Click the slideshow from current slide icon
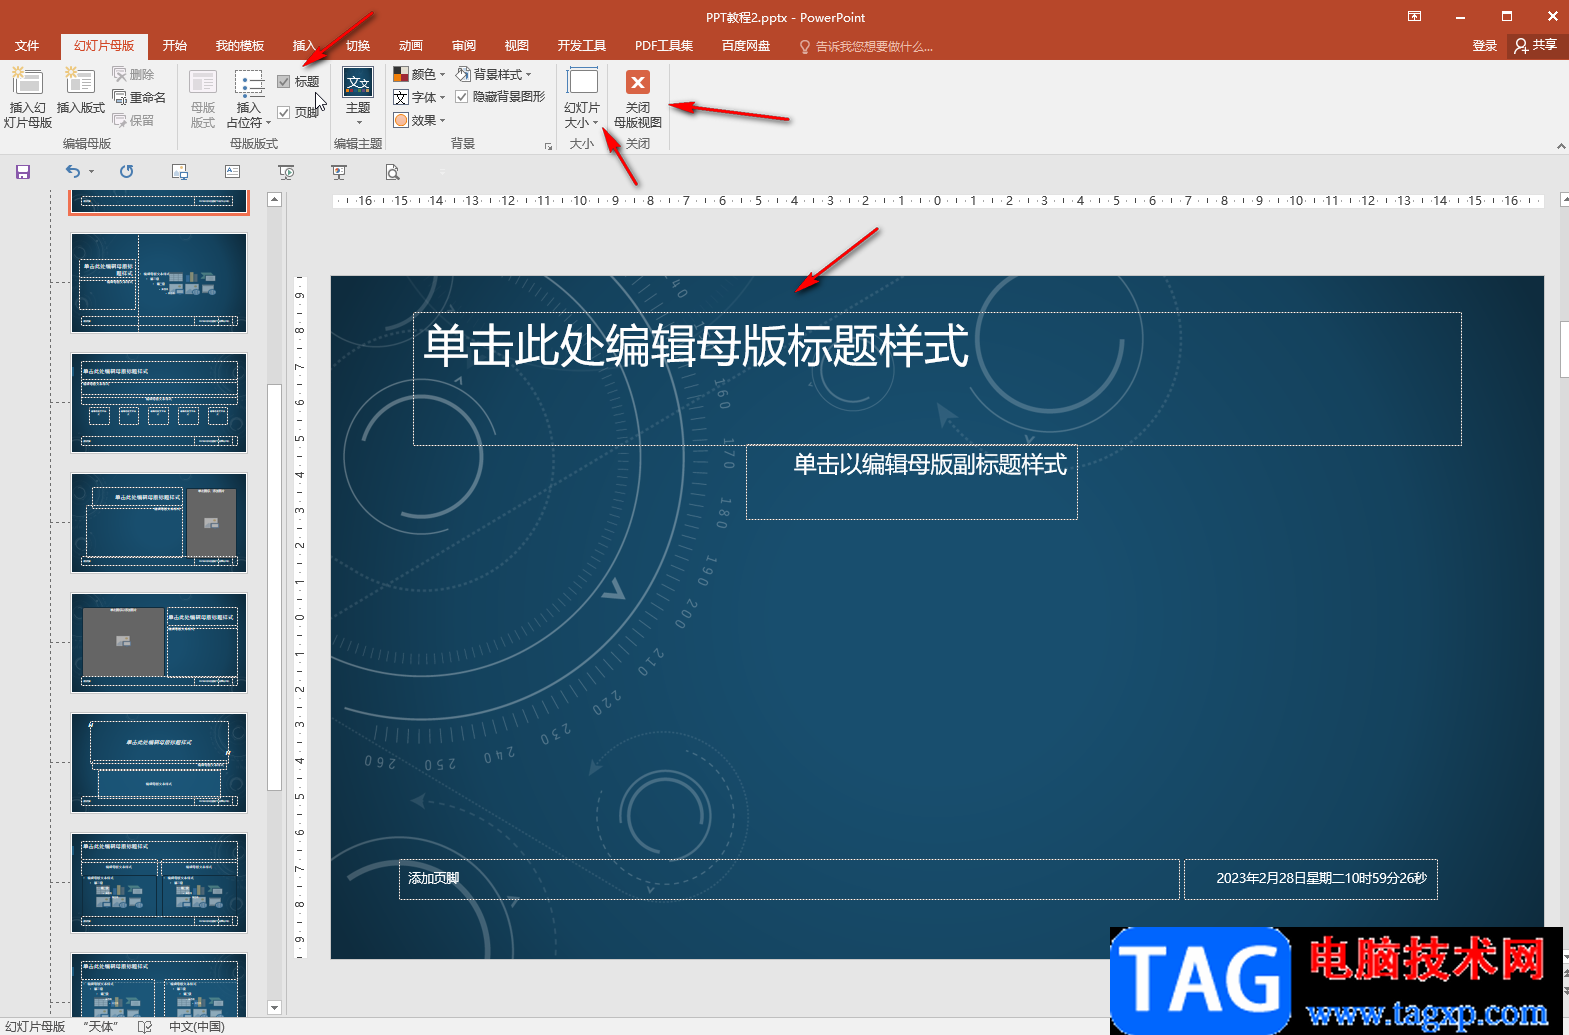Image resolution: width=1569 pixels, height=1035 pixels. click(x=286, y=172)
